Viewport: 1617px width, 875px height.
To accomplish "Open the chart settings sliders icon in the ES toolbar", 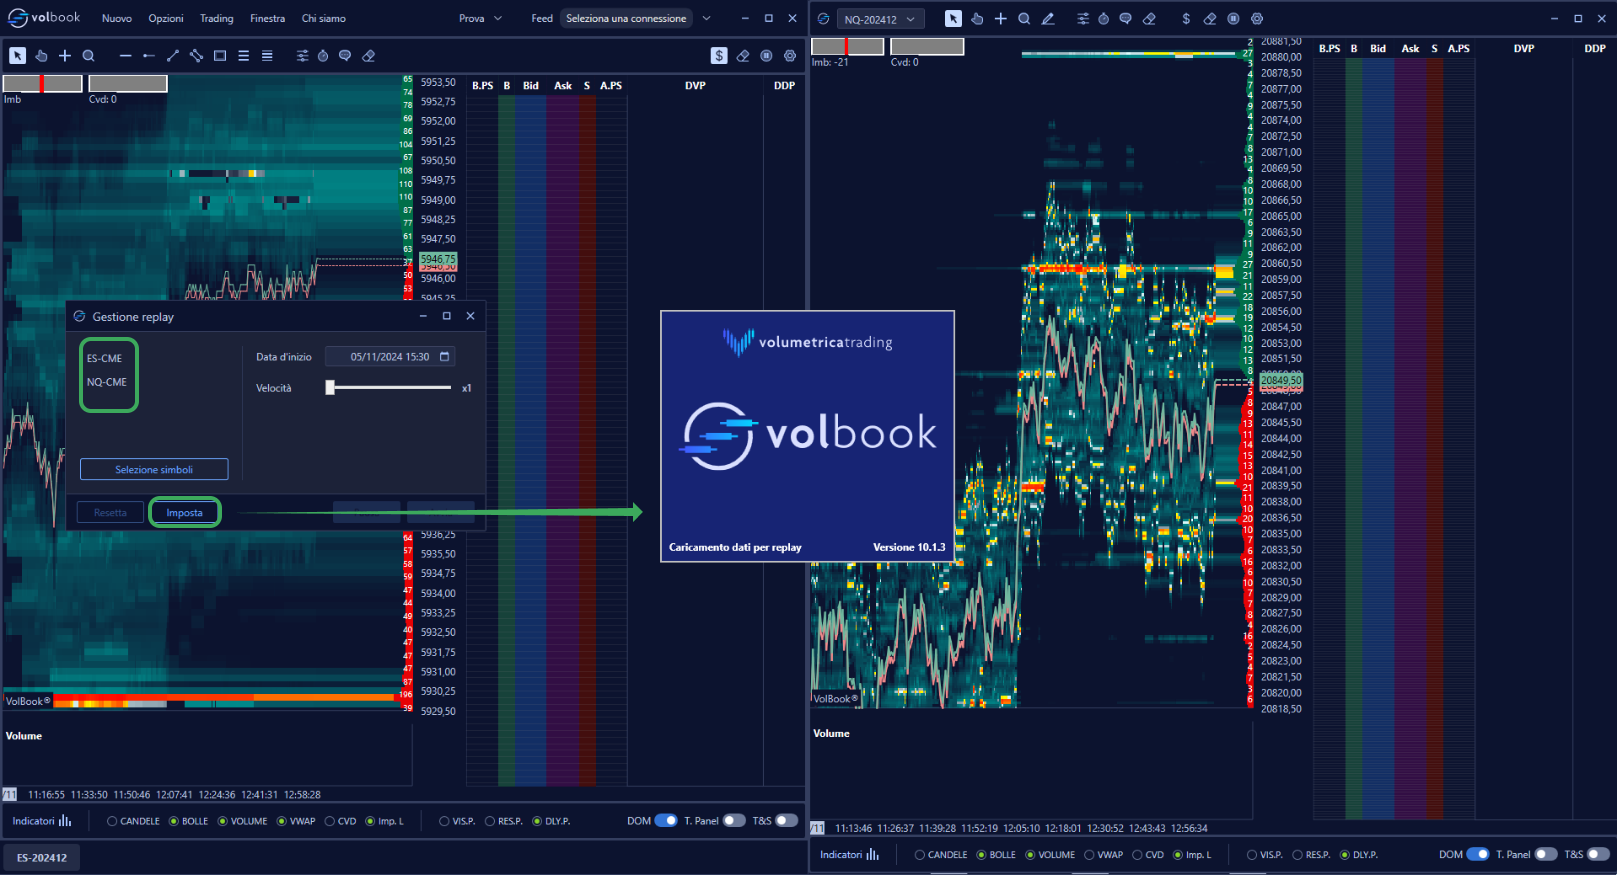I will pos(302,56).
